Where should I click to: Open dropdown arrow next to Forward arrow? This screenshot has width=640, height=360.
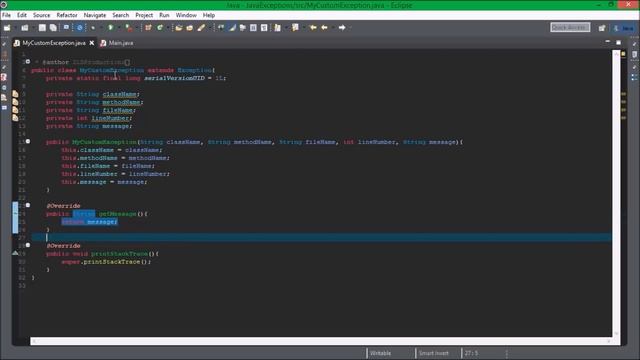350,28
